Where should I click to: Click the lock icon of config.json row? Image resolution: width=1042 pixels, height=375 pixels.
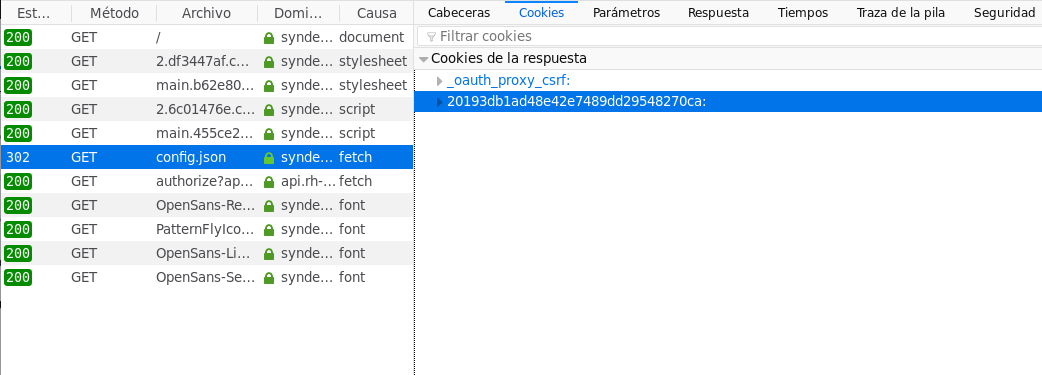pyautogui.click(x=269, y=158)
